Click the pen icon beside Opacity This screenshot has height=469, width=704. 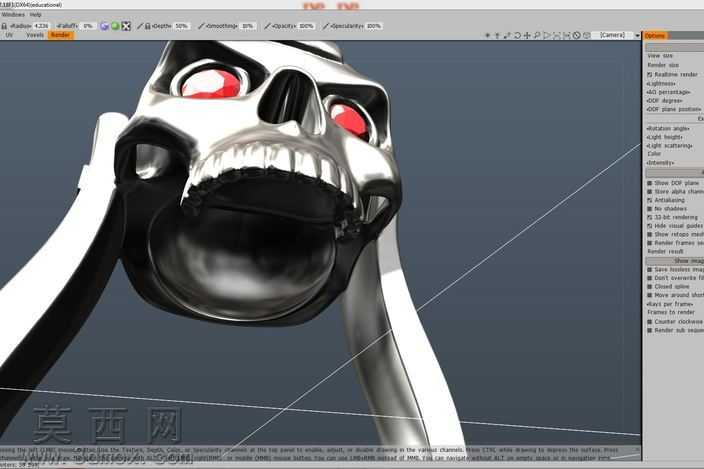click(x=267, y=26)
